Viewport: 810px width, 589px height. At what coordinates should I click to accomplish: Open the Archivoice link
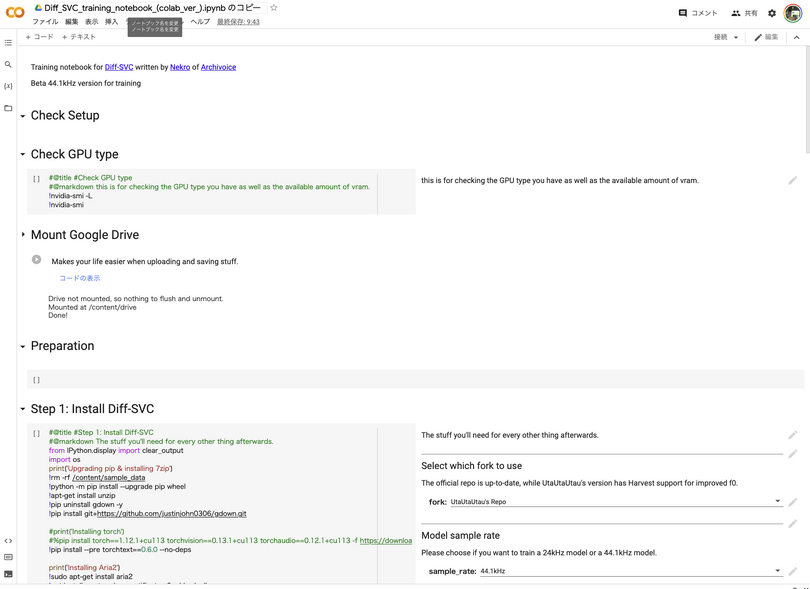[x=219, y=67]
